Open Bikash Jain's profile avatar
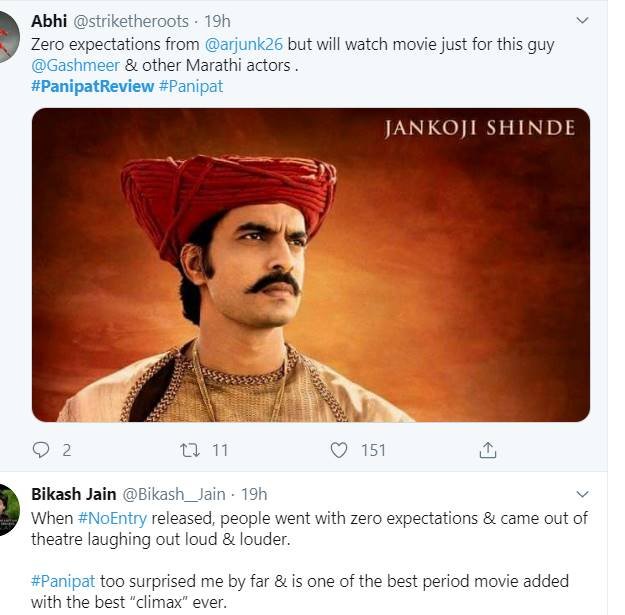This screenshot has width=625, height=615. 8,510
